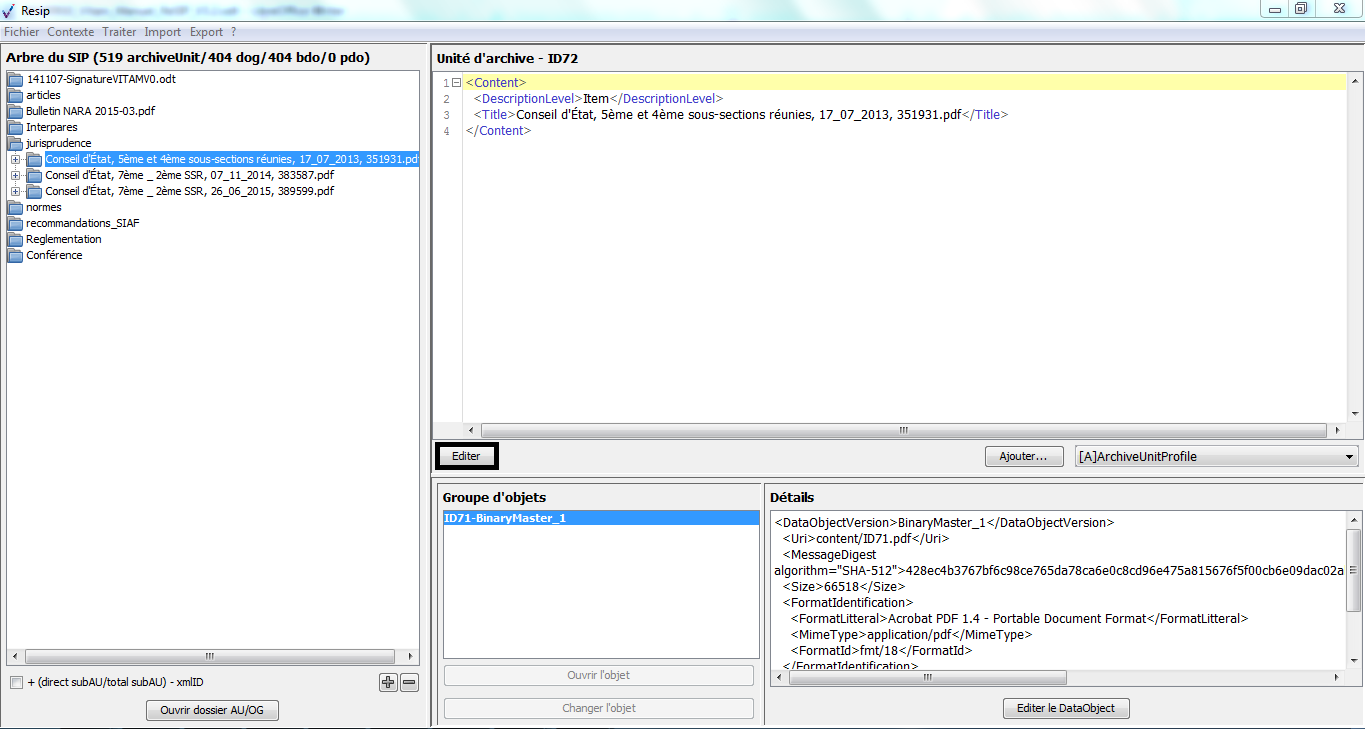This screenshot has width=1365, height=729.
Task: Click the recommandations_SIAF folder icon
Action: [x=15, y=224]
